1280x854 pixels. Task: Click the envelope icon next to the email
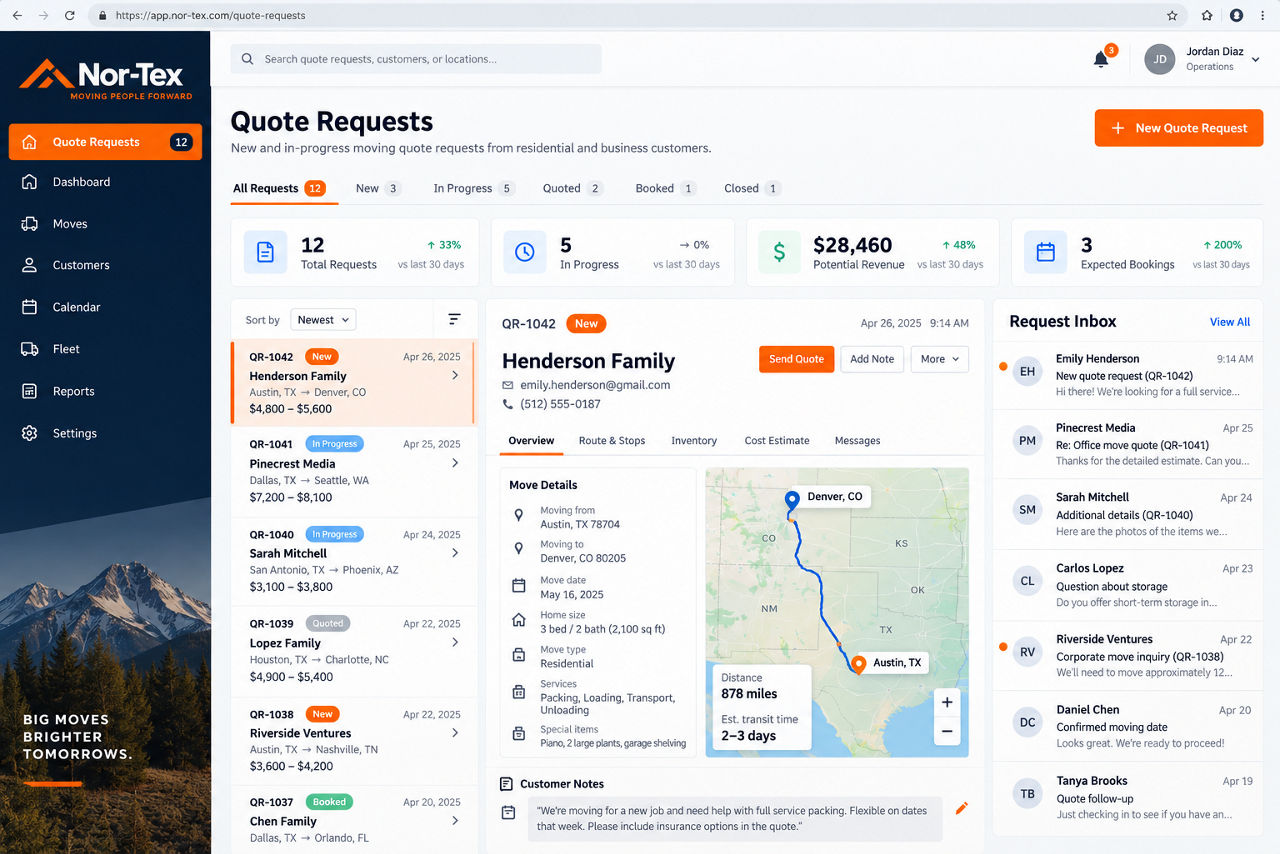point(508,385)
